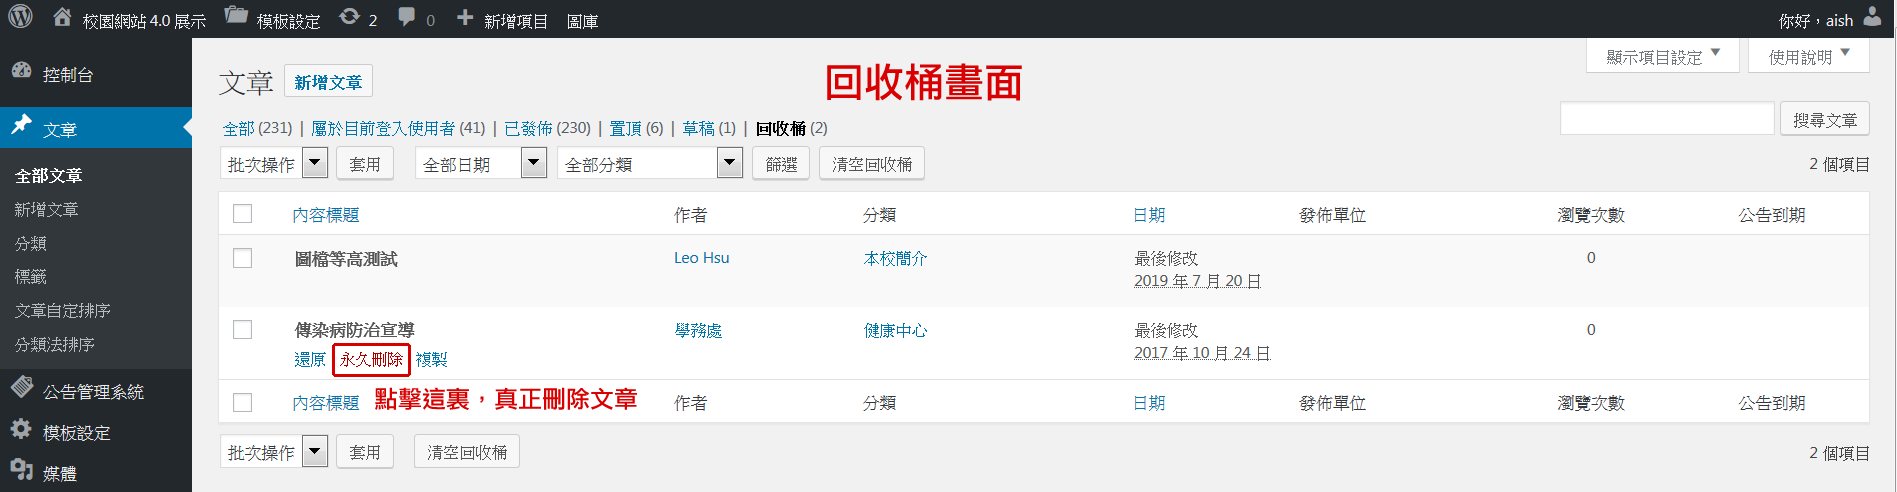This screenshot has height=492, width=1897.
Task: Toggle the select-all checkbox in table header
Action: pos(242,214)
